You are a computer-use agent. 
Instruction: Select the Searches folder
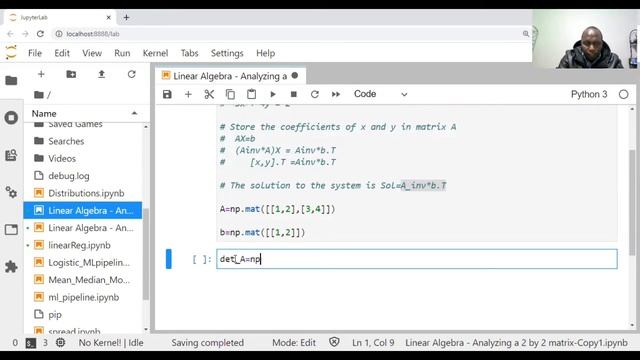(83, 141)
